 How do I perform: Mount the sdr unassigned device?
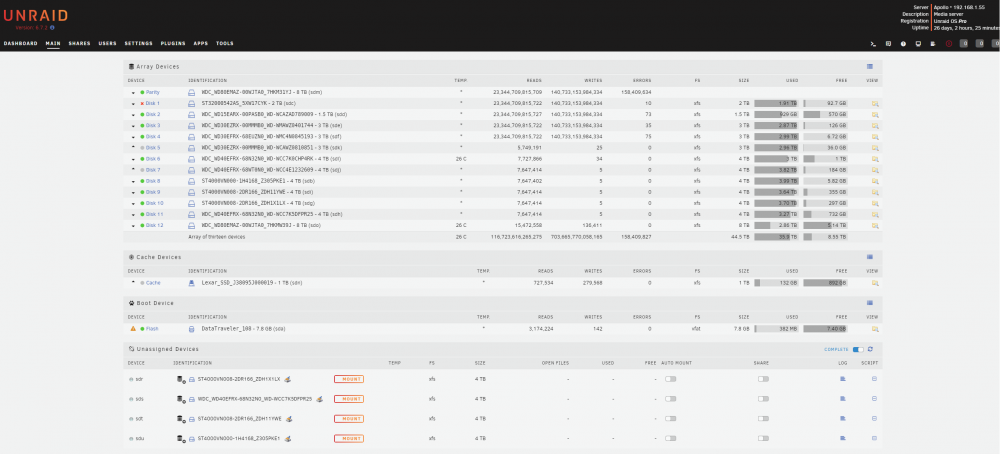(x=349, y=379)
